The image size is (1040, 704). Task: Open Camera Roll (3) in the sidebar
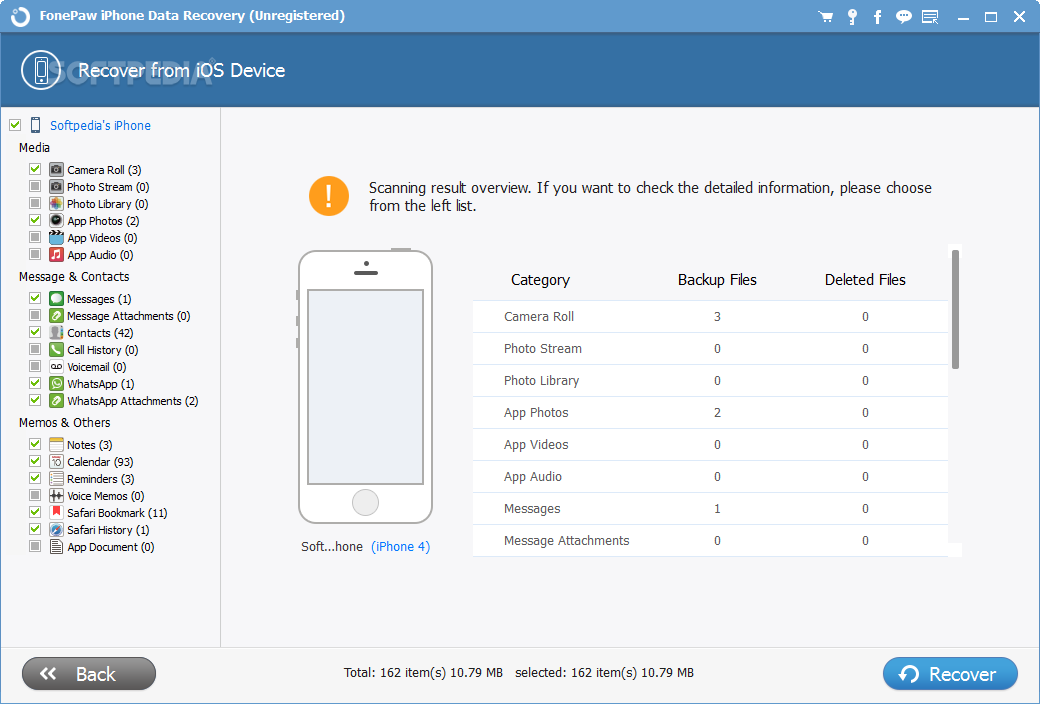pyautogui.click(x=104, y=170)
